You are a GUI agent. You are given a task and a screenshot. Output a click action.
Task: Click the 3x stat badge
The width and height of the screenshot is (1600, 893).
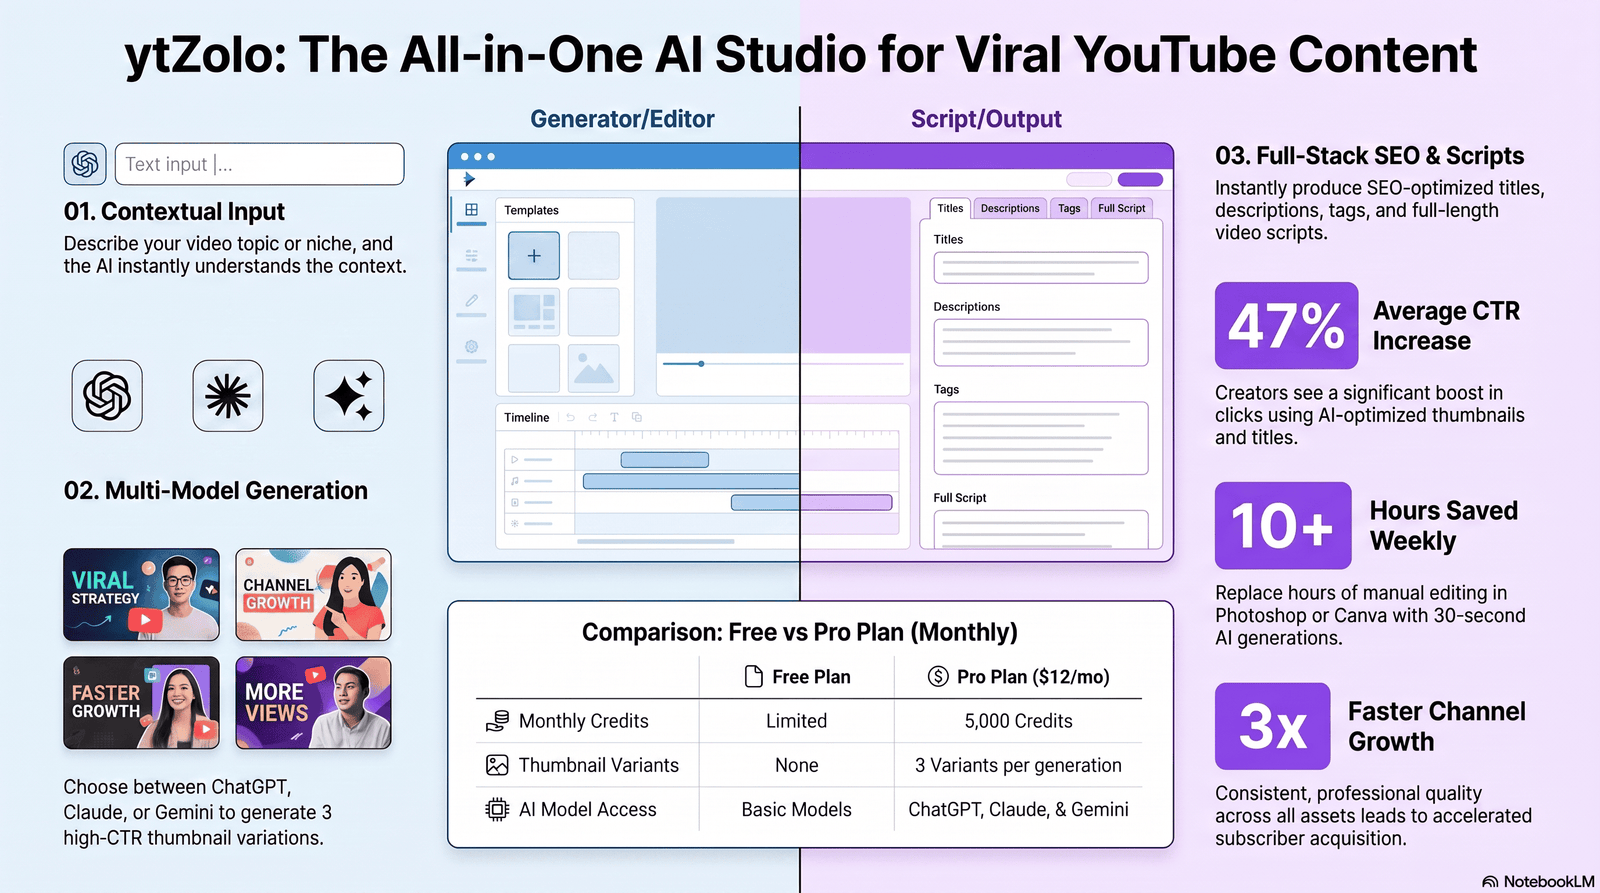(x=1272, y=726)
